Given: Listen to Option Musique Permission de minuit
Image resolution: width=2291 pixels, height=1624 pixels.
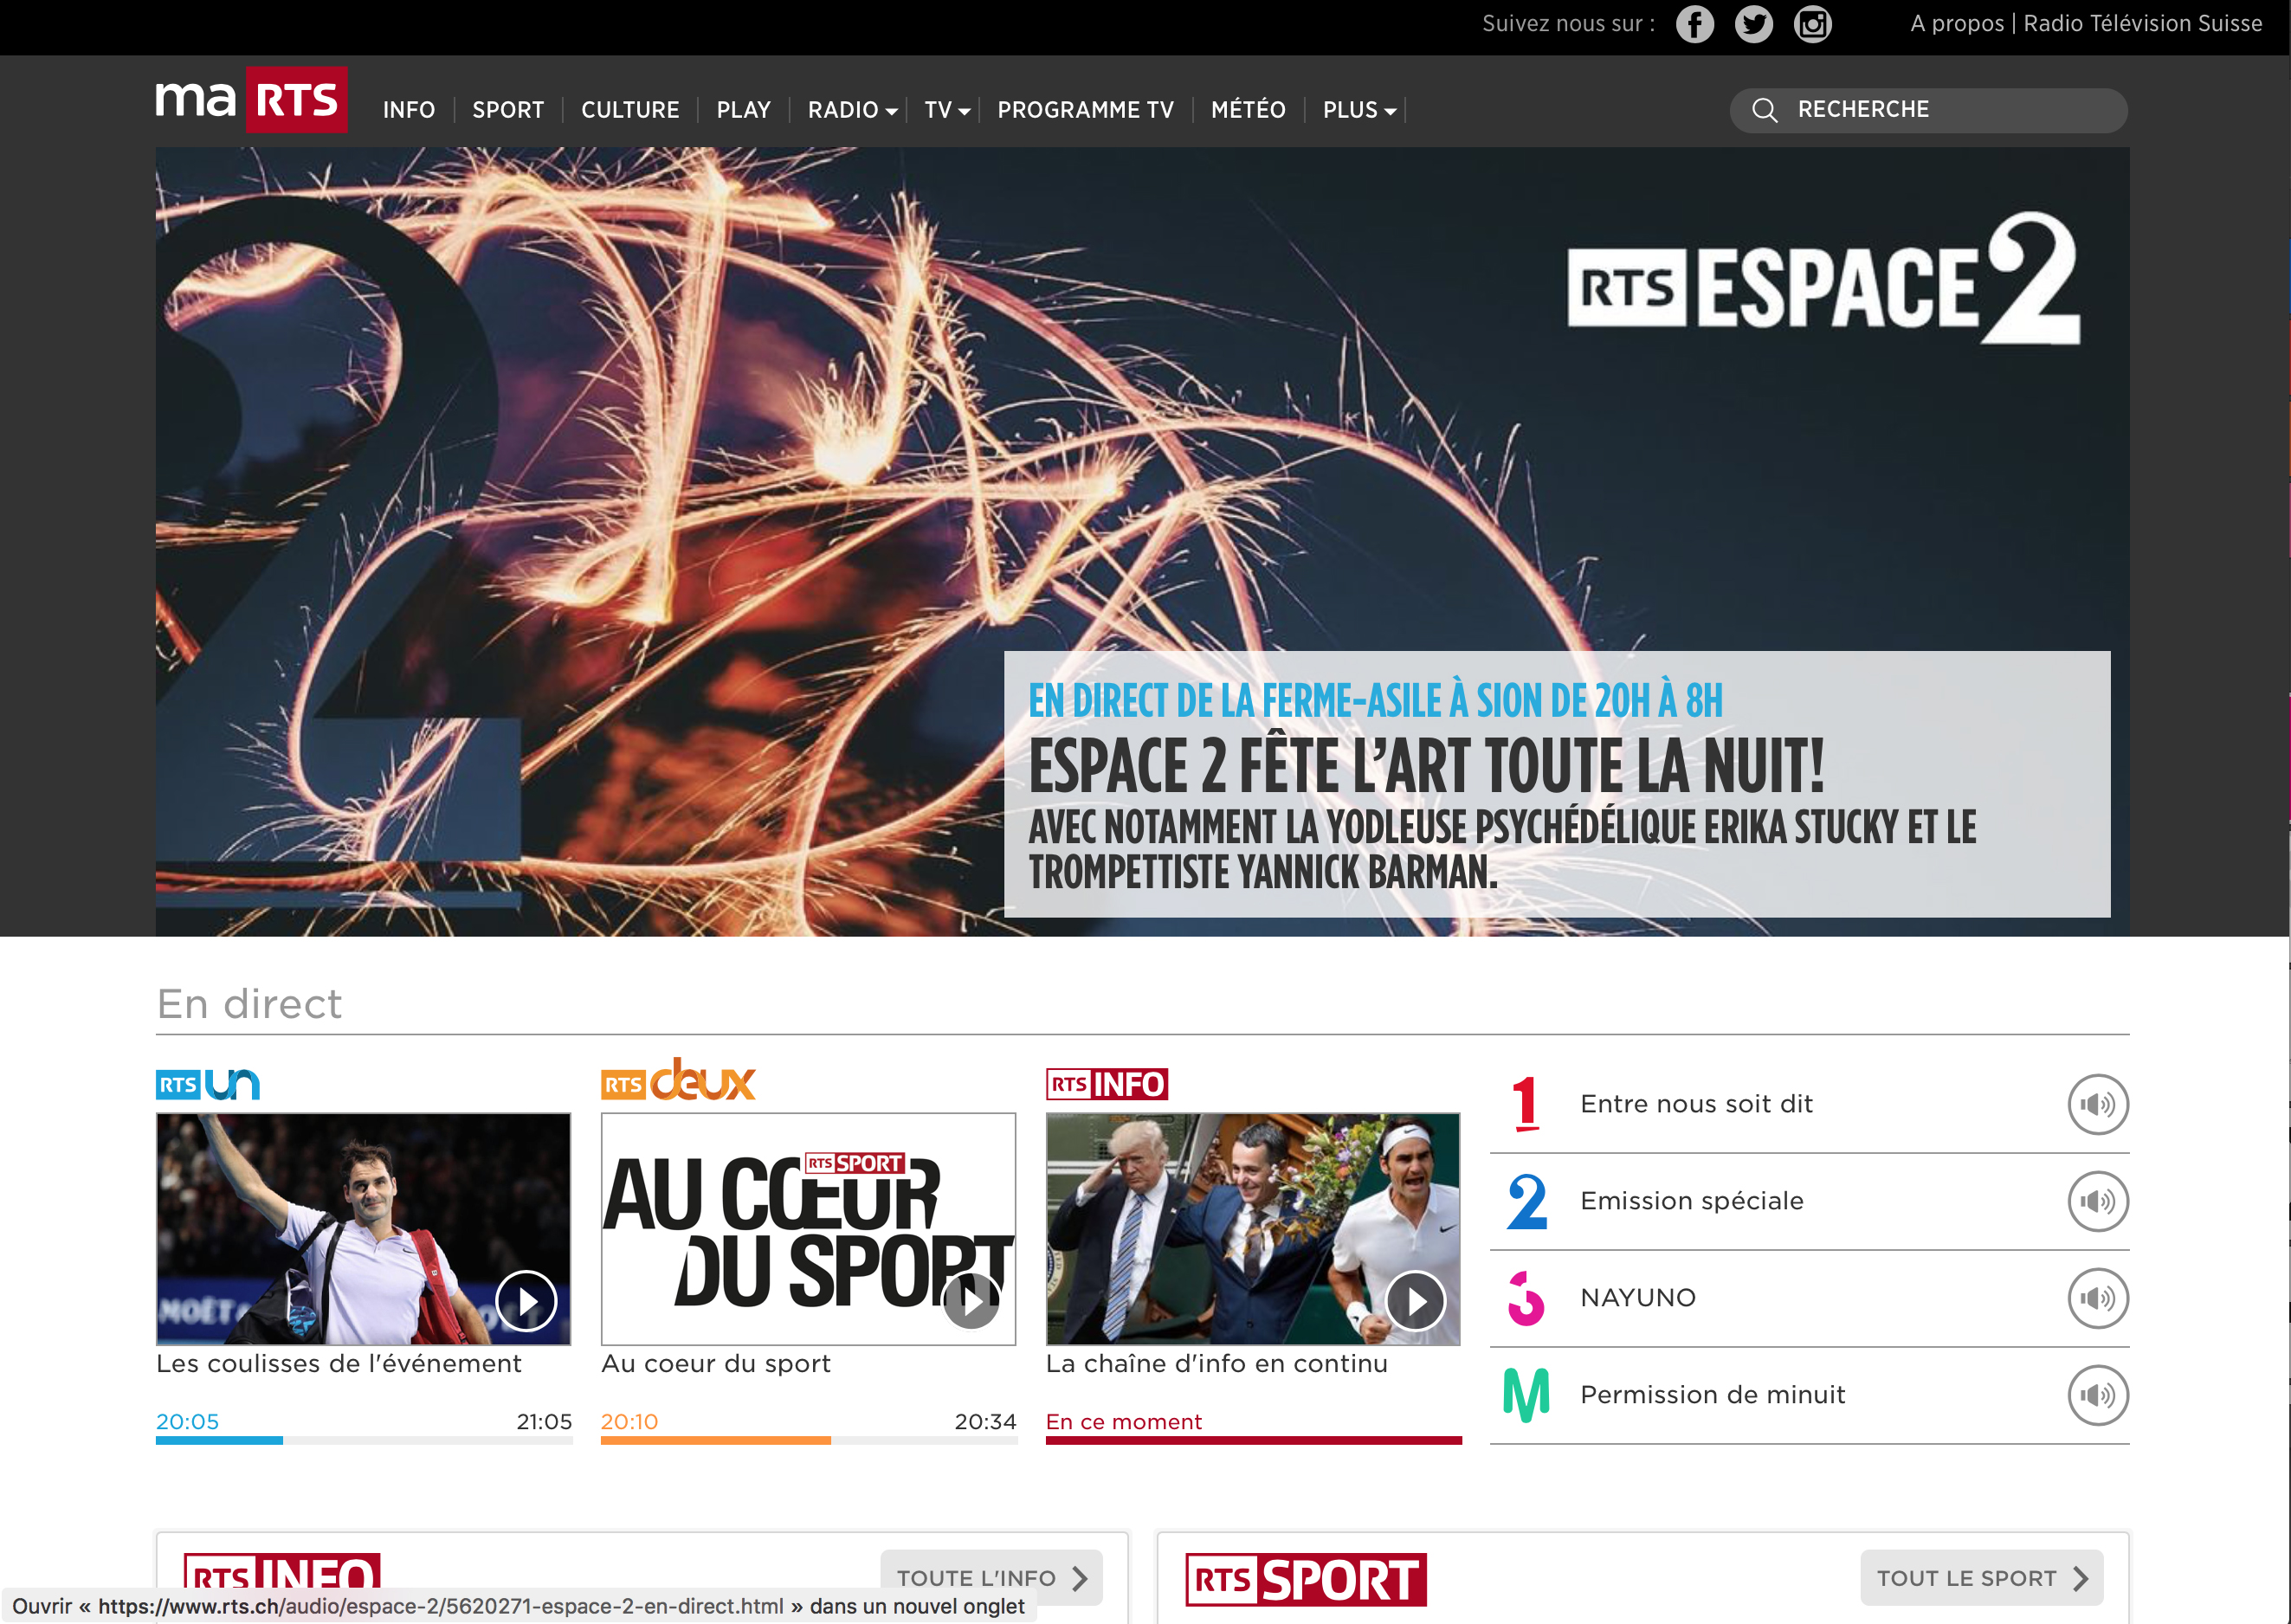Looking at the screenshot, I should click(x=2097, y=1395).
